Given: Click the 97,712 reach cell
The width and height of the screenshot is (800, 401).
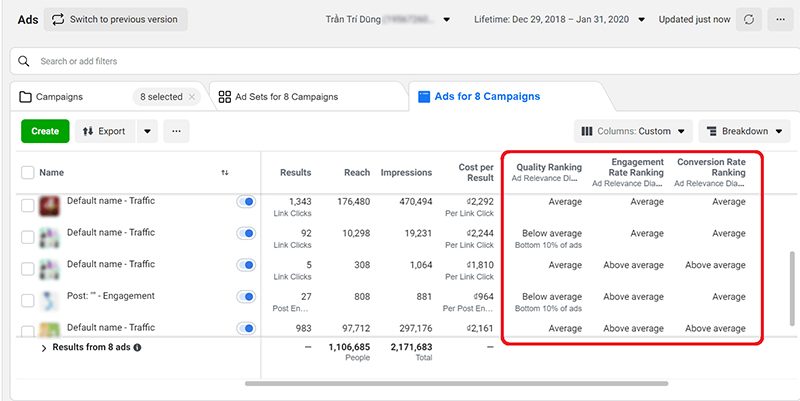Looking at the screenshot, I should [x=356, y=328].
